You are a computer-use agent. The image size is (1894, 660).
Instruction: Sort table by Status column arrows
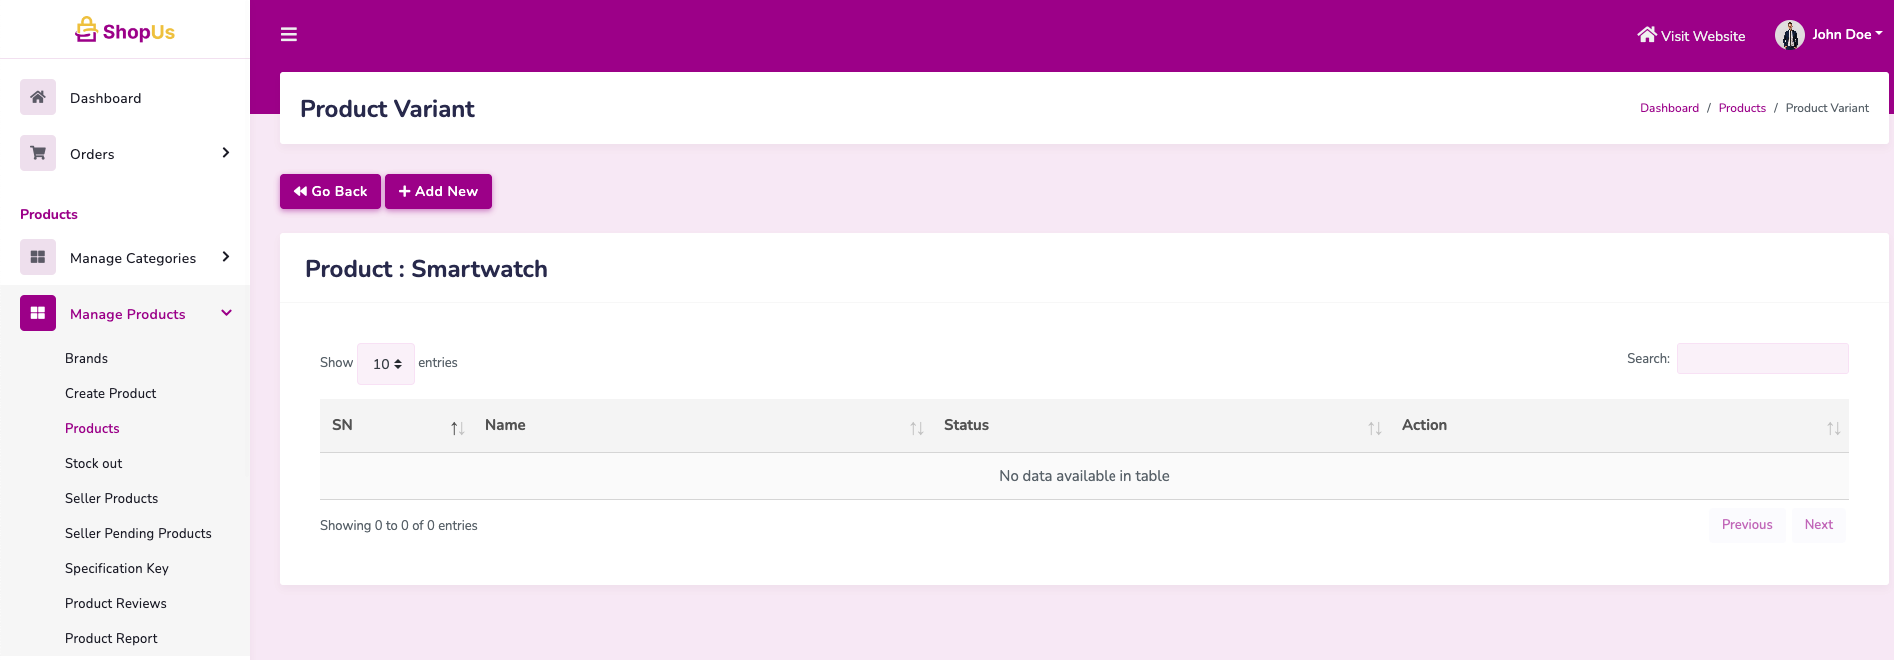(x=1374, y=428)
